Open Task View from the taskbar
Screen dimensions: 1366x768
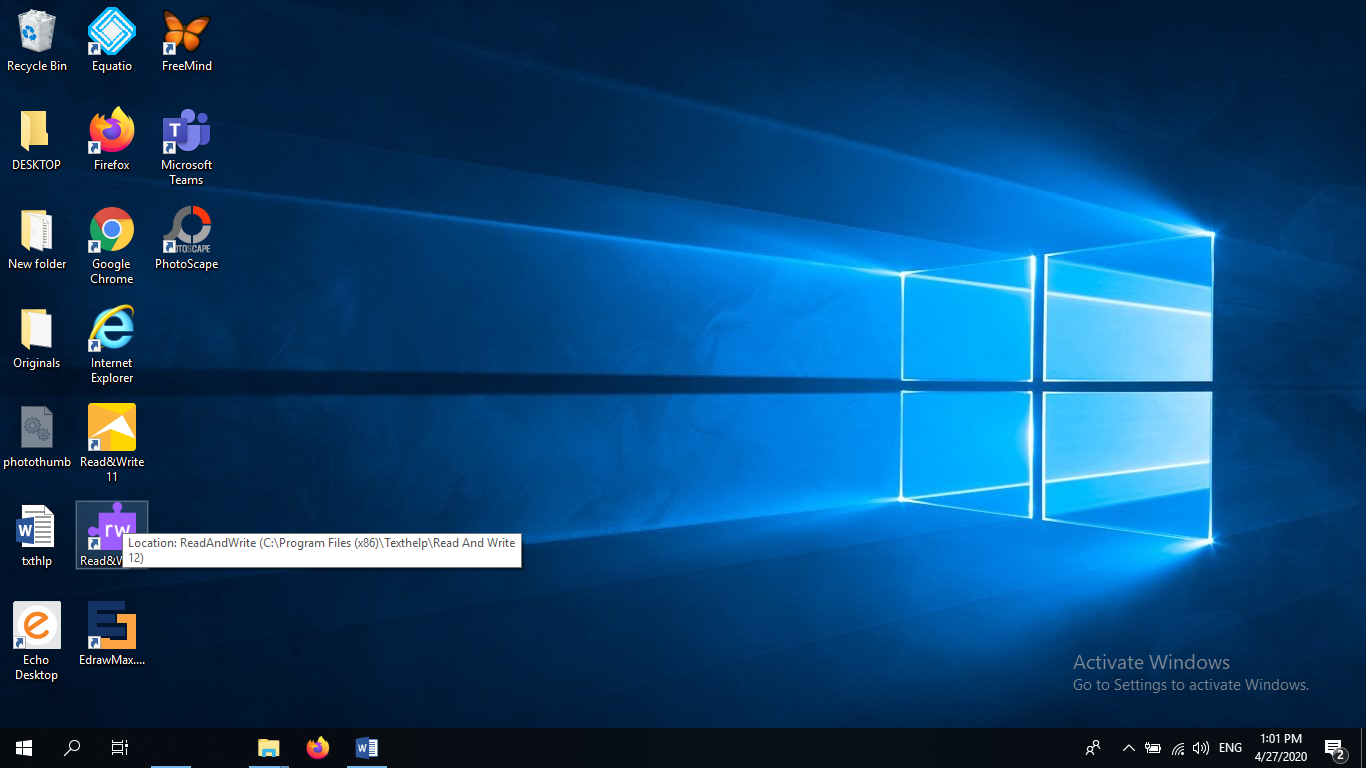pos(120,748)
